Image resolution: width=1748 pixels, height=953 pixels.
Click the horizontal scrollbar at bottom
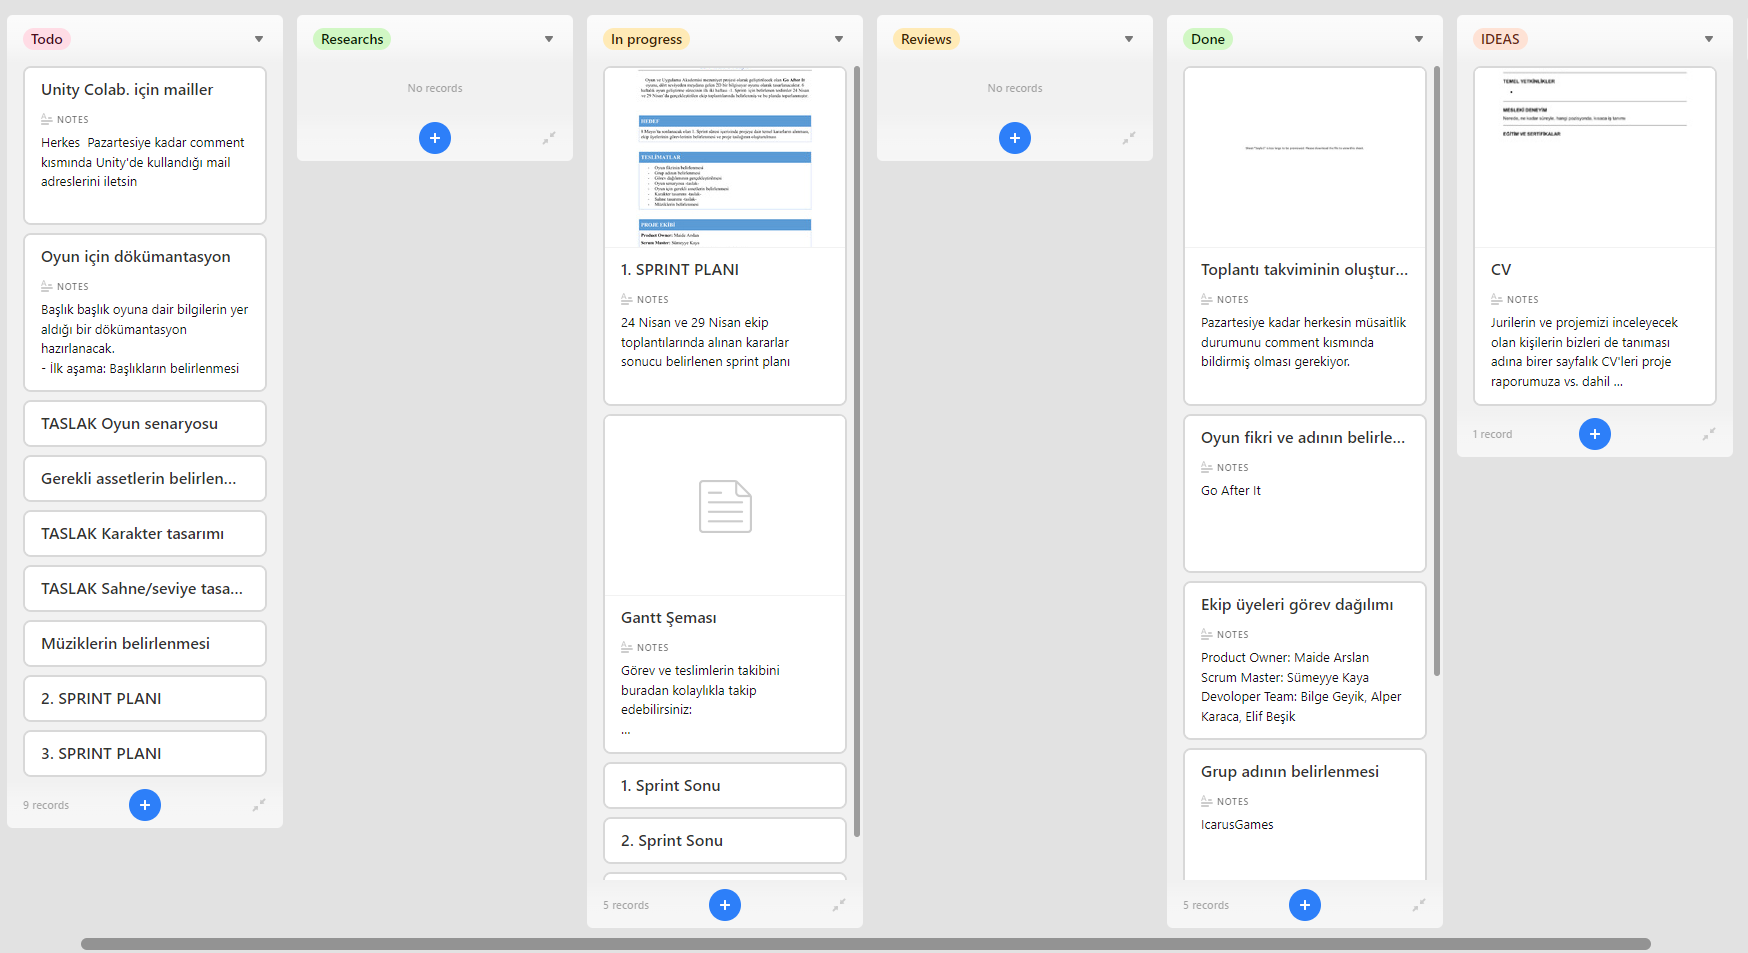[866, 944]
